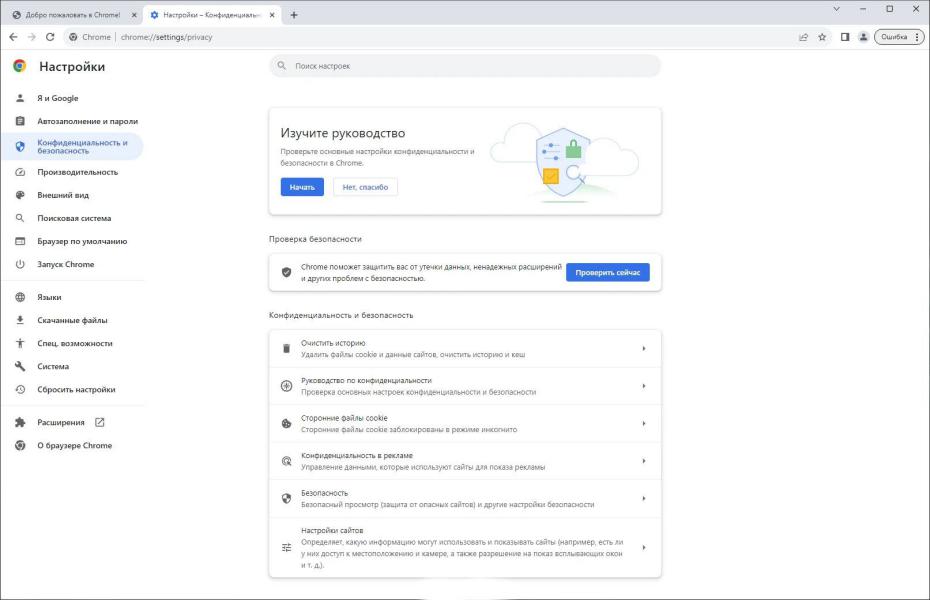Dismiss guide with Нет, спасибо button
This screenshot has height=600, width=930.
click(365, 187)
